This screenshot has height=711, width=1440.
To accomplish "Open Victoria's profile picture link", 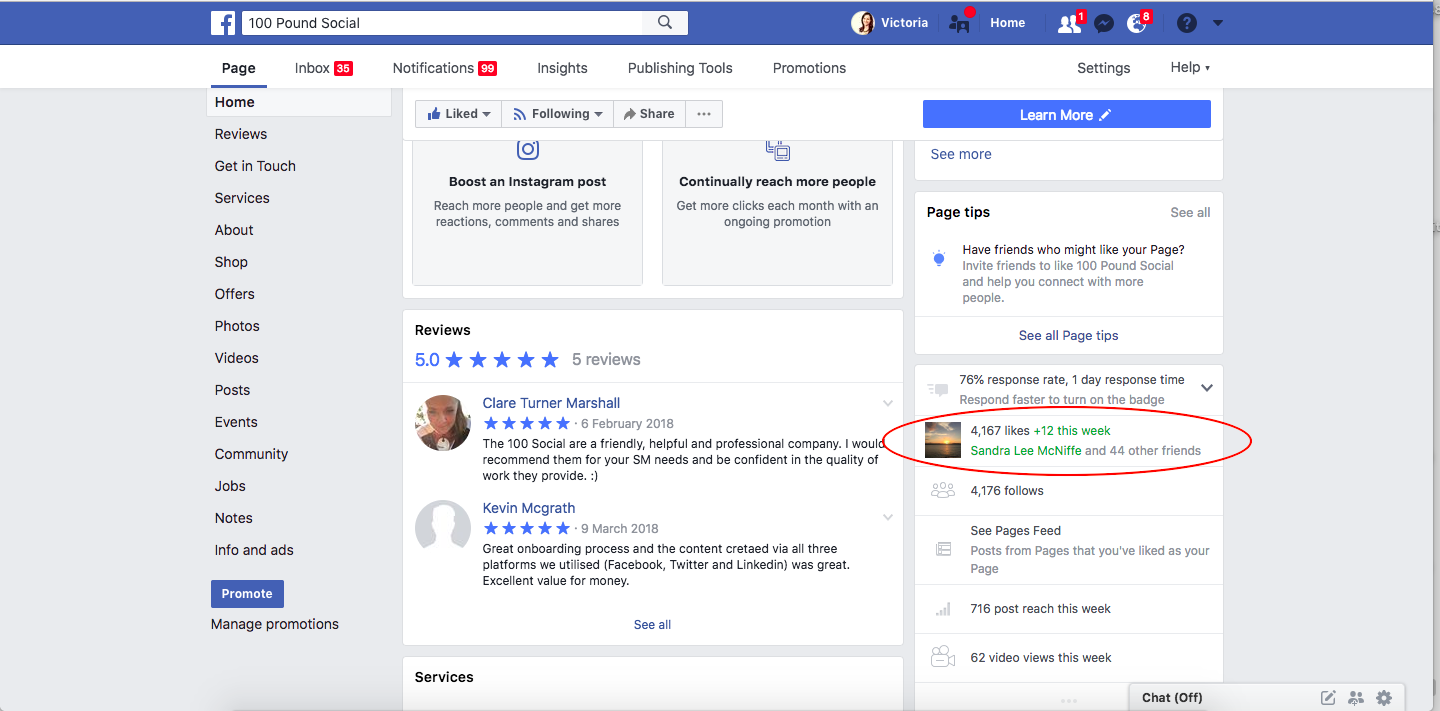I will click(862, 22).
